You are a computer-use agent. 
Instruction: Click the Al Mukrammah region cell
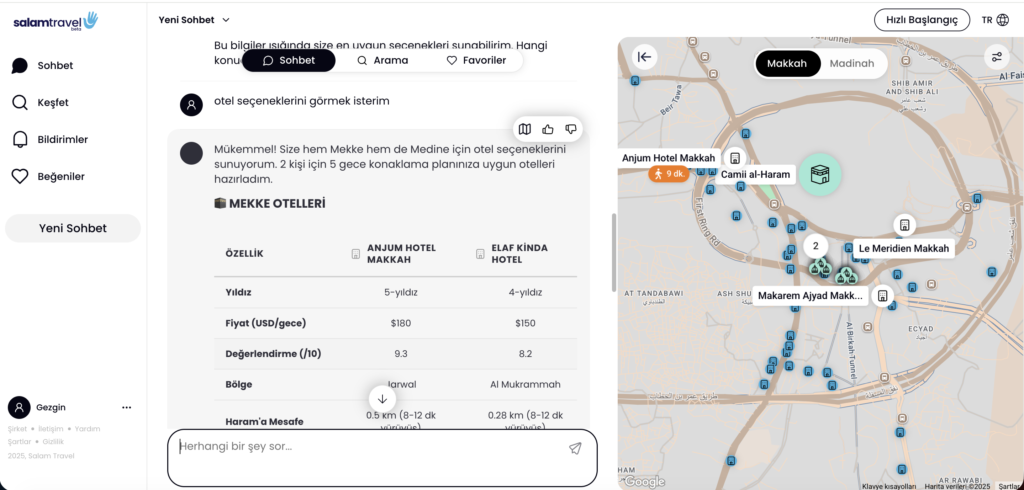click(525, 384)
